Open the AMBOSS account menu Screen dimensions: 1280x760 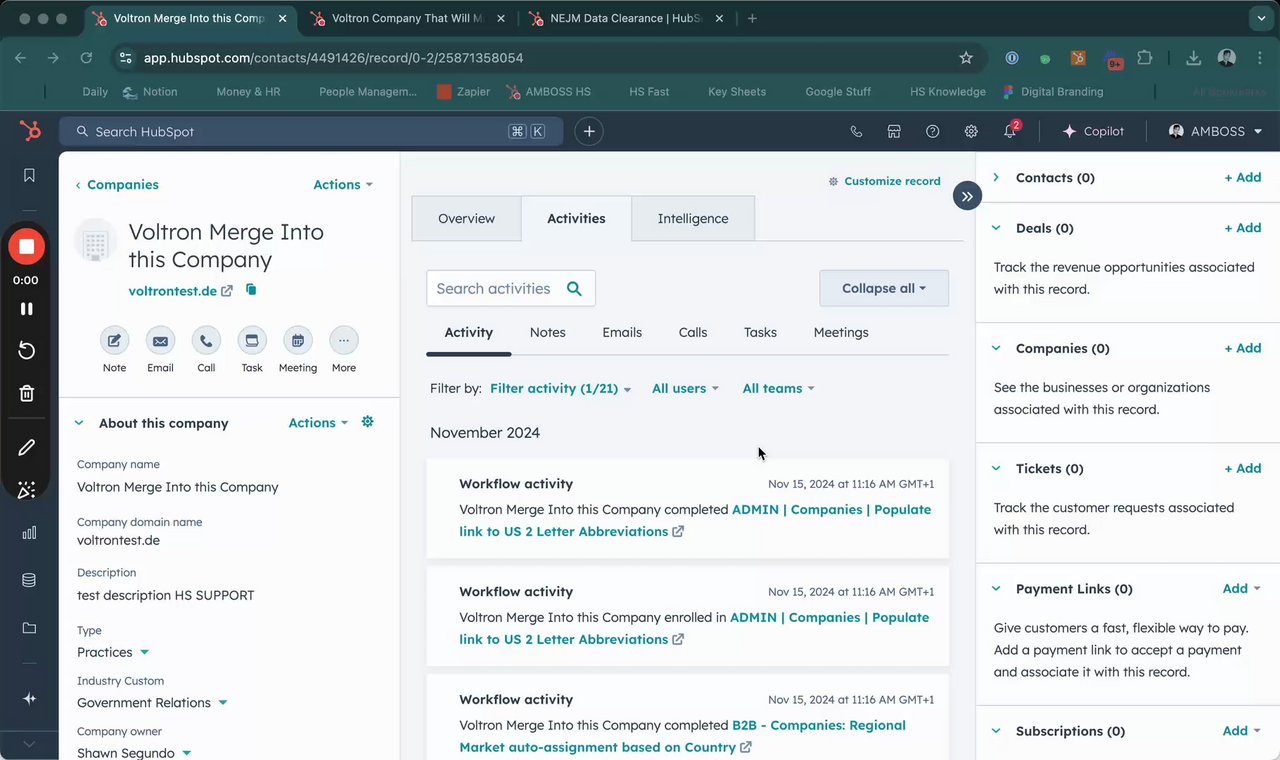click(1215, 131)
